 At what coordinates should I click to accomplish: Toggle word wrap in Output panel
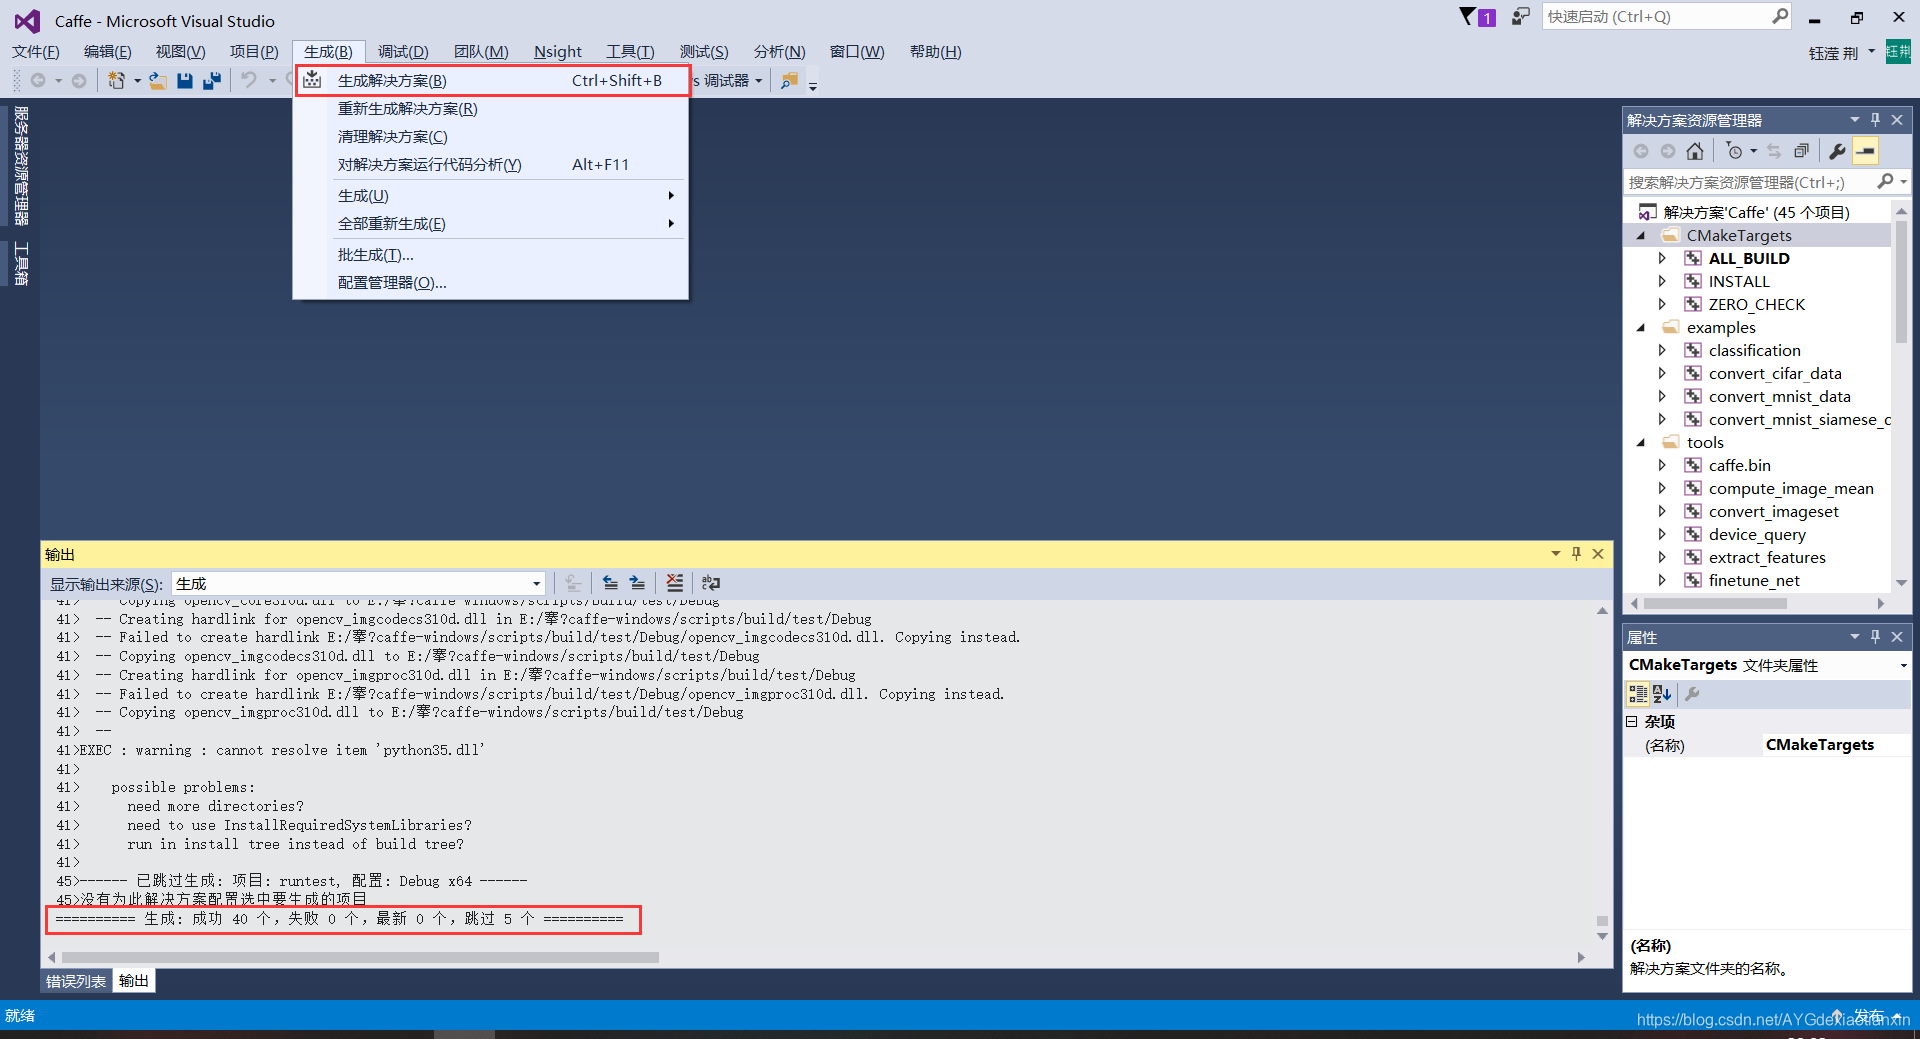(711, 583)
